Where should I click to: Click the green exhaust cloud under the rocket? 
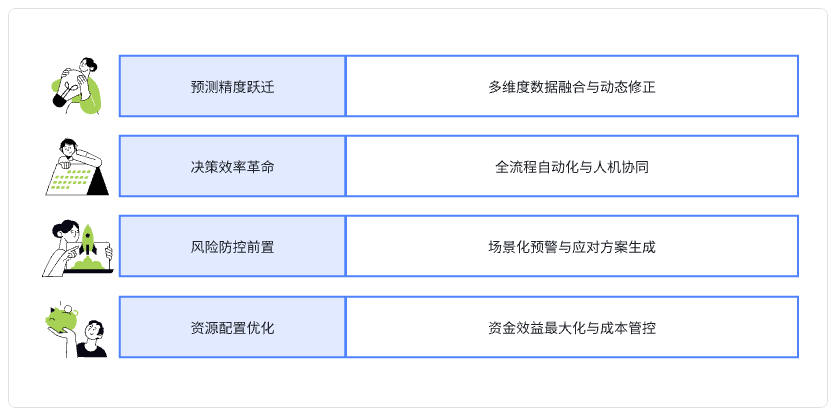click(x=88, y=263)
